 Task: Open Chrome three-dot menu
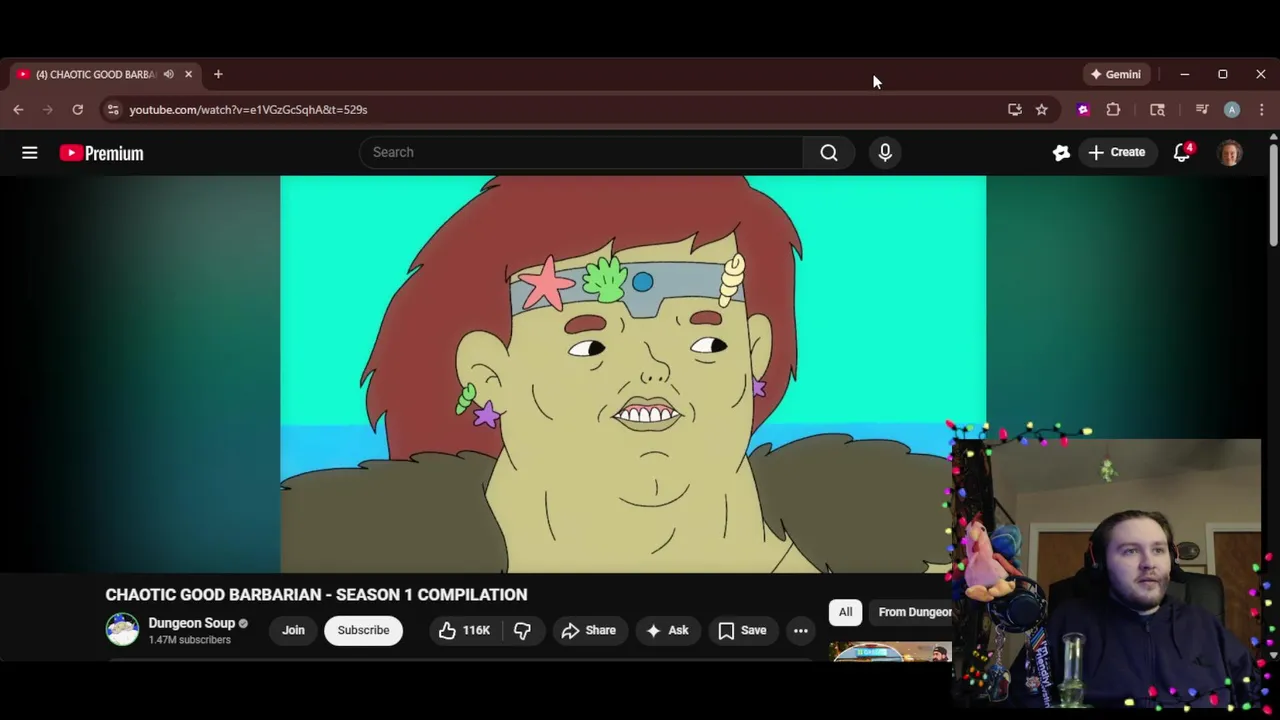[1261, 109]
